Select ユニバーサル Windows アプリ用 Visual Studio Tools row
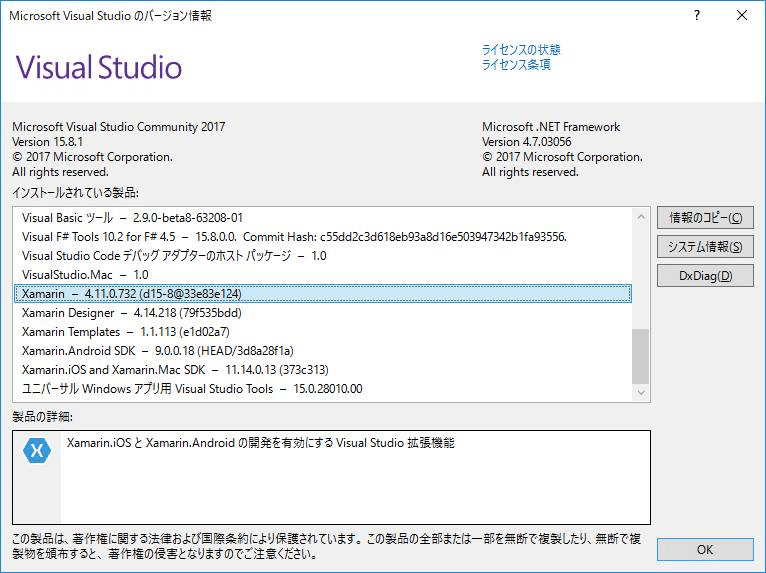 coord(322,389)
